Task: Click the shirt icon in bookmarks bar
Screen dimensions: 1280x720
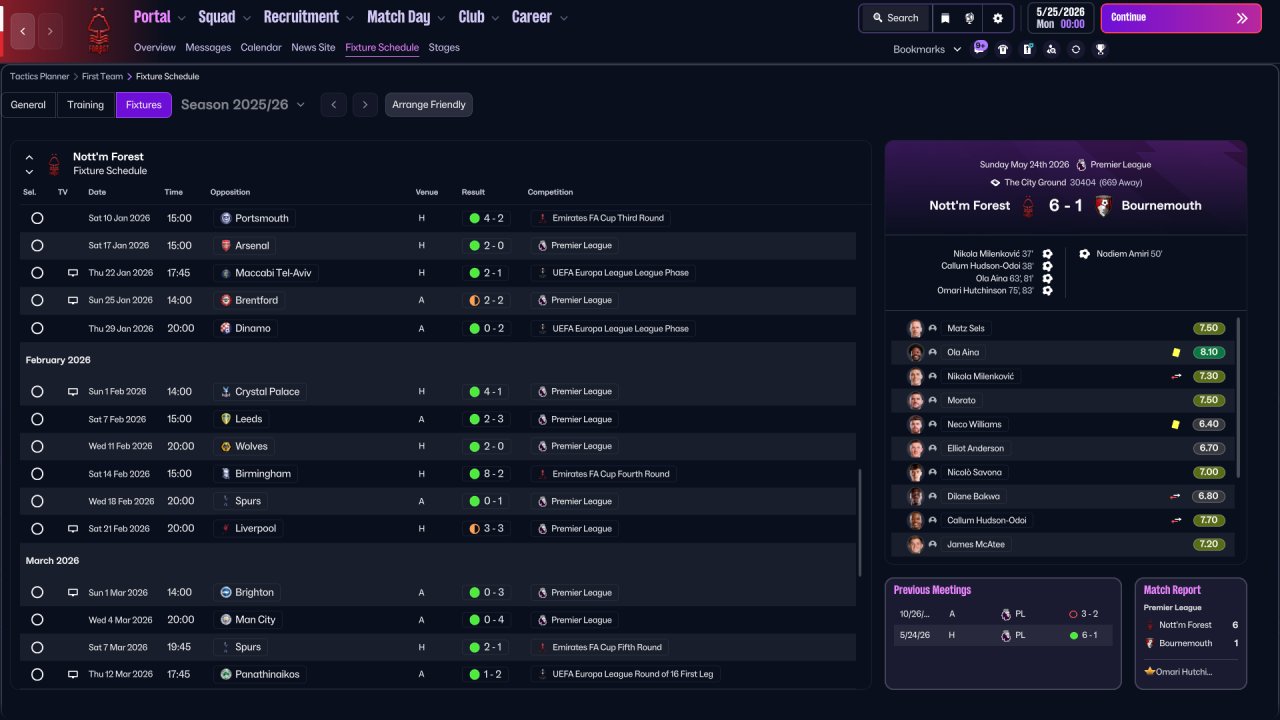Action: click(1003, 49)
